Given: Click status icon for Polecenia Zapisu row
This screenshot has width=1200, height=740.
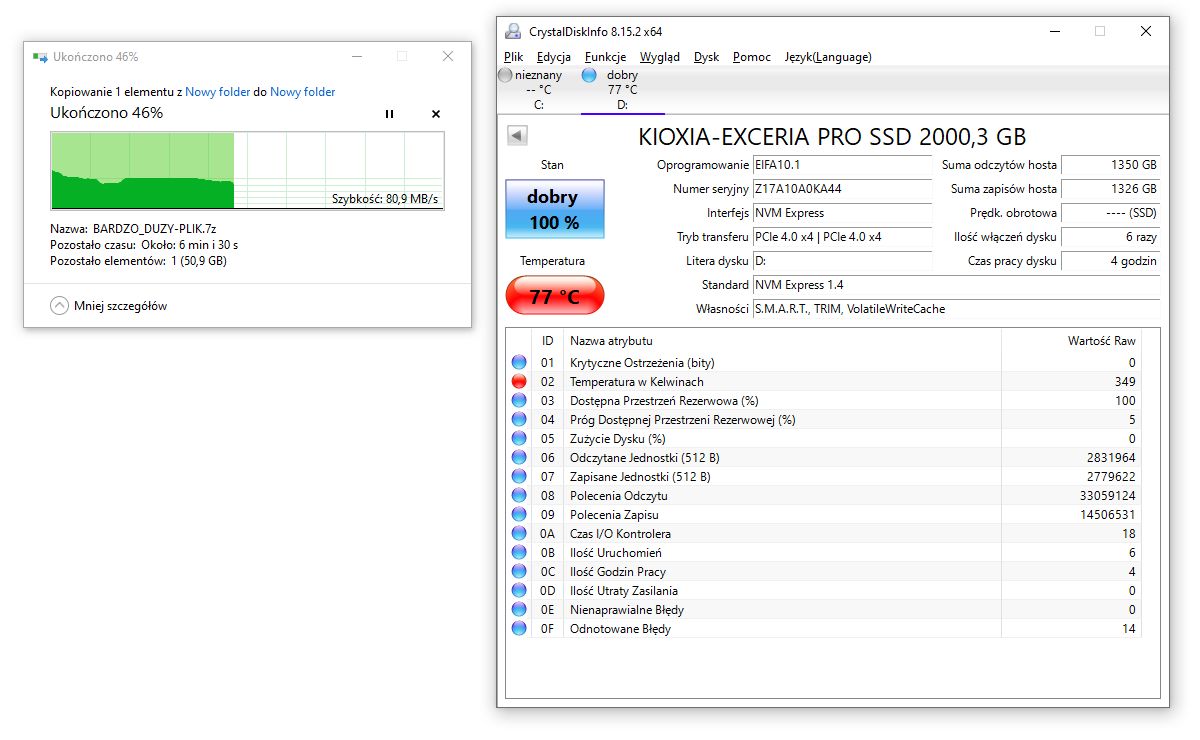Looking at the screenshot, I should coord(519,515).
